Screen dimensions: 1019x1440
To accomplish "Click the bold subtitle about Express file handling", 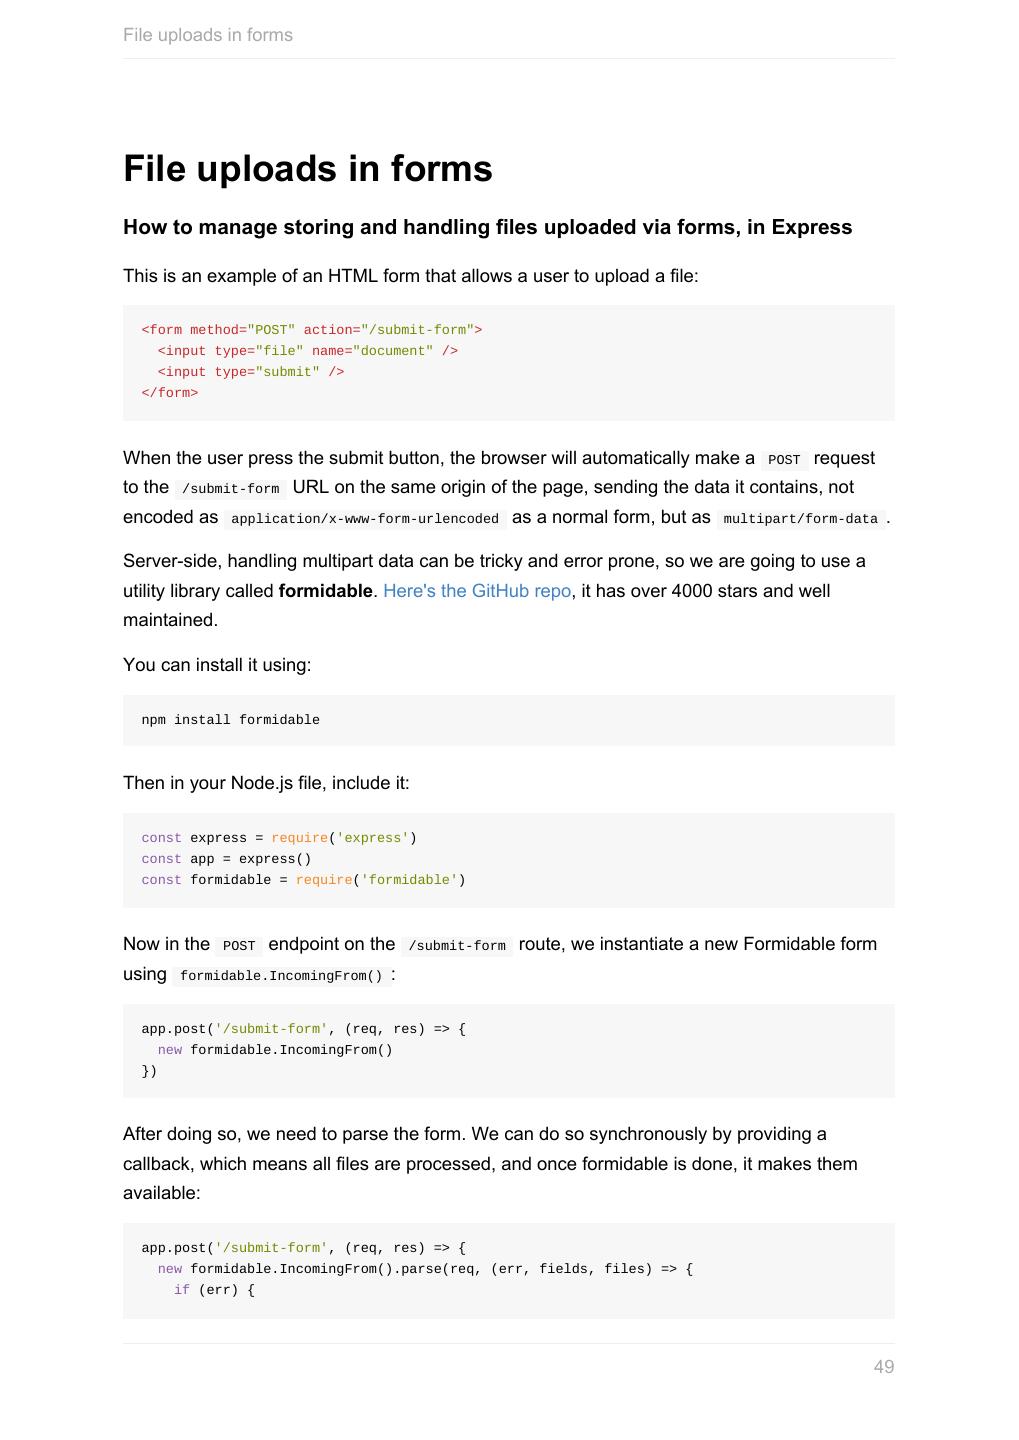I will click(x=487, y=227).
